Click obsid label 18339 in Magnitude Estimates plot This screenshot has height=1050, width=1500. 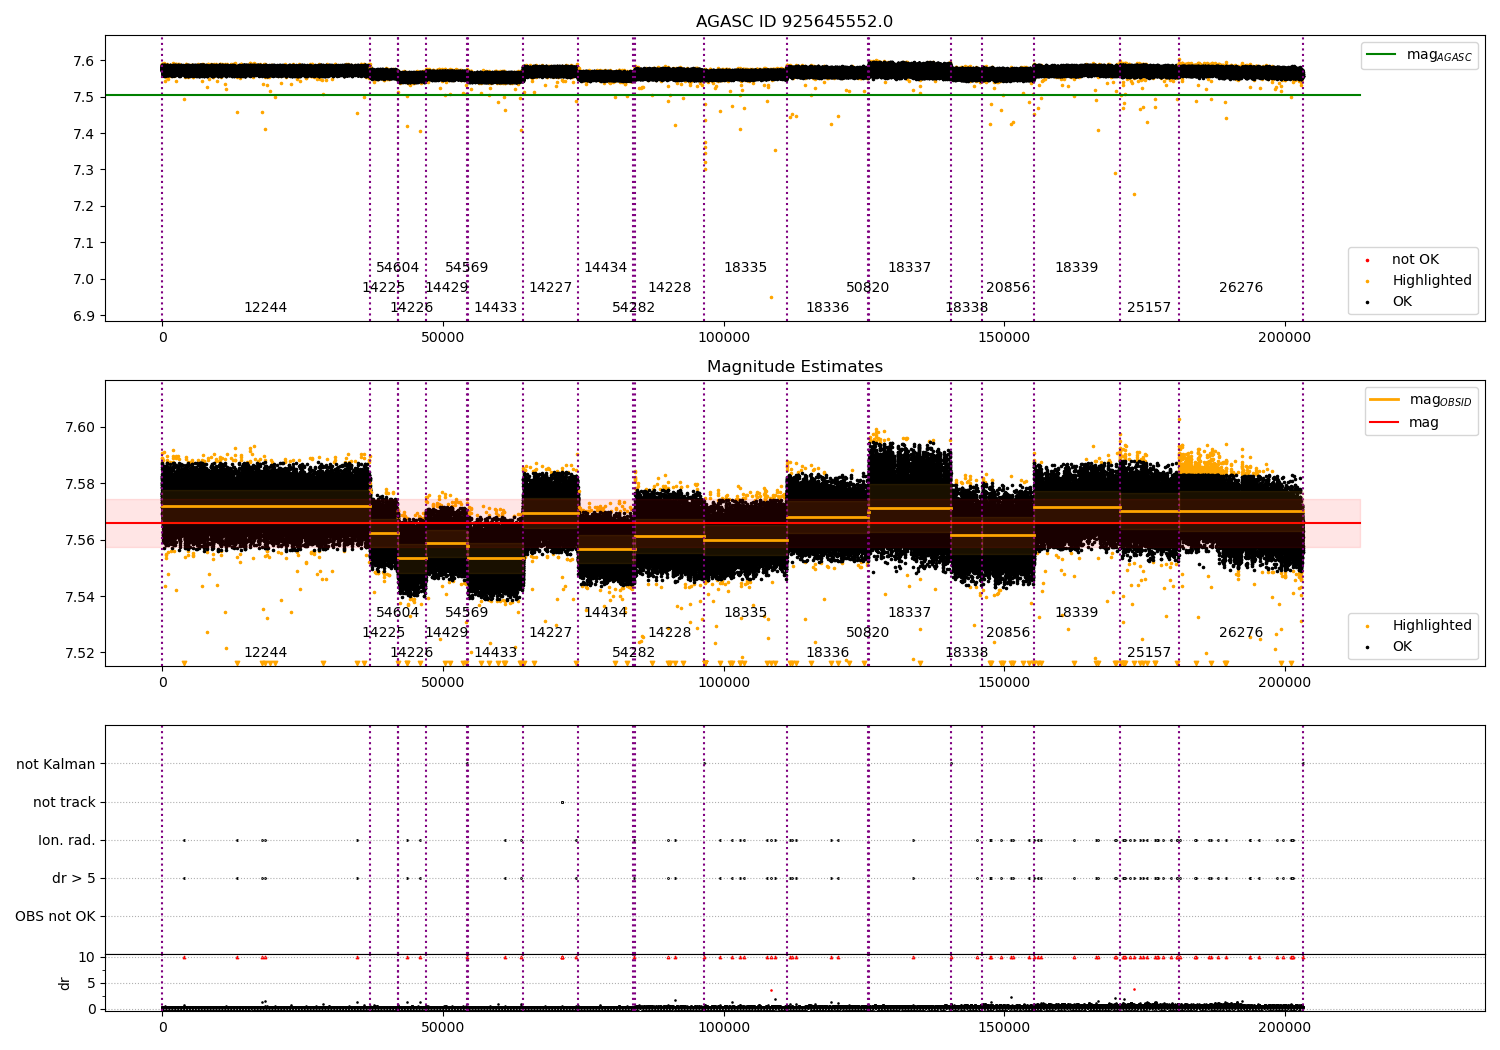click(x=1077, y=613)
